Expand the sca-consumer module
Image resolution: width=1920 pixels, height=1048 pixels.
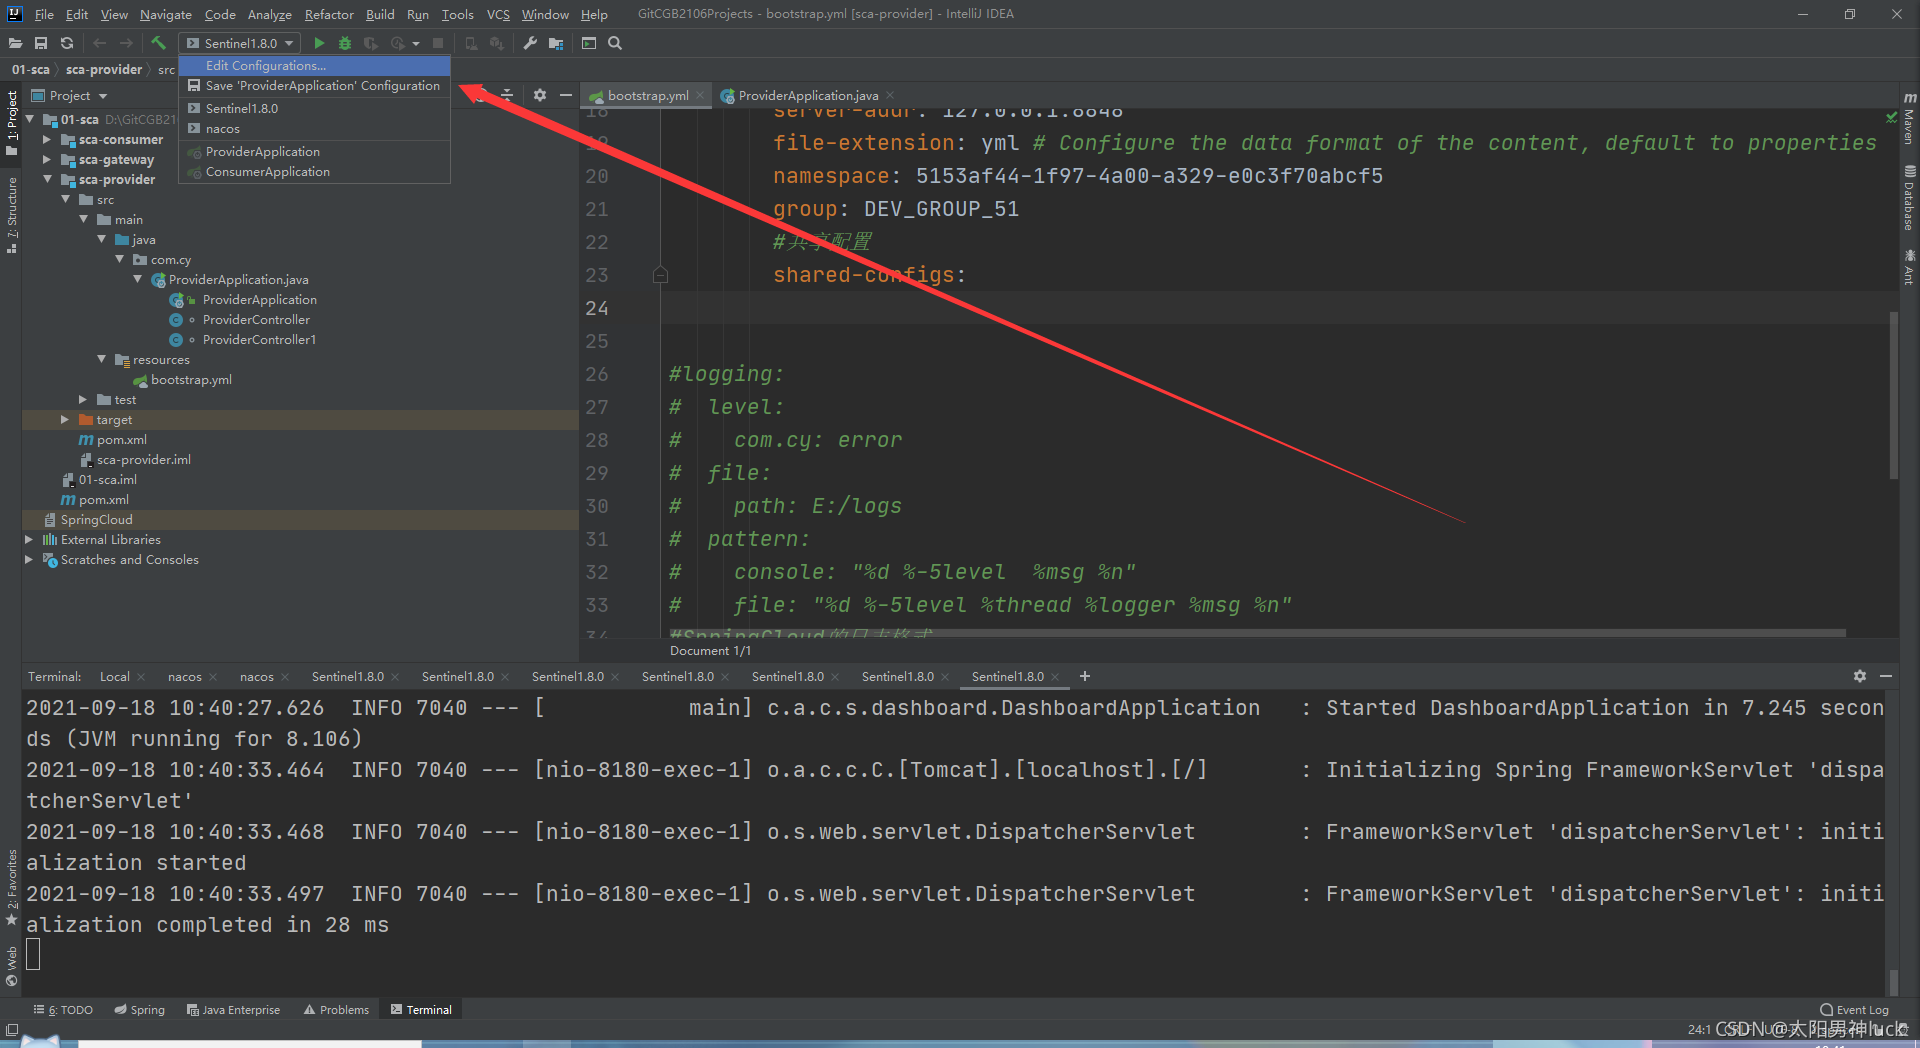point(47,140)
